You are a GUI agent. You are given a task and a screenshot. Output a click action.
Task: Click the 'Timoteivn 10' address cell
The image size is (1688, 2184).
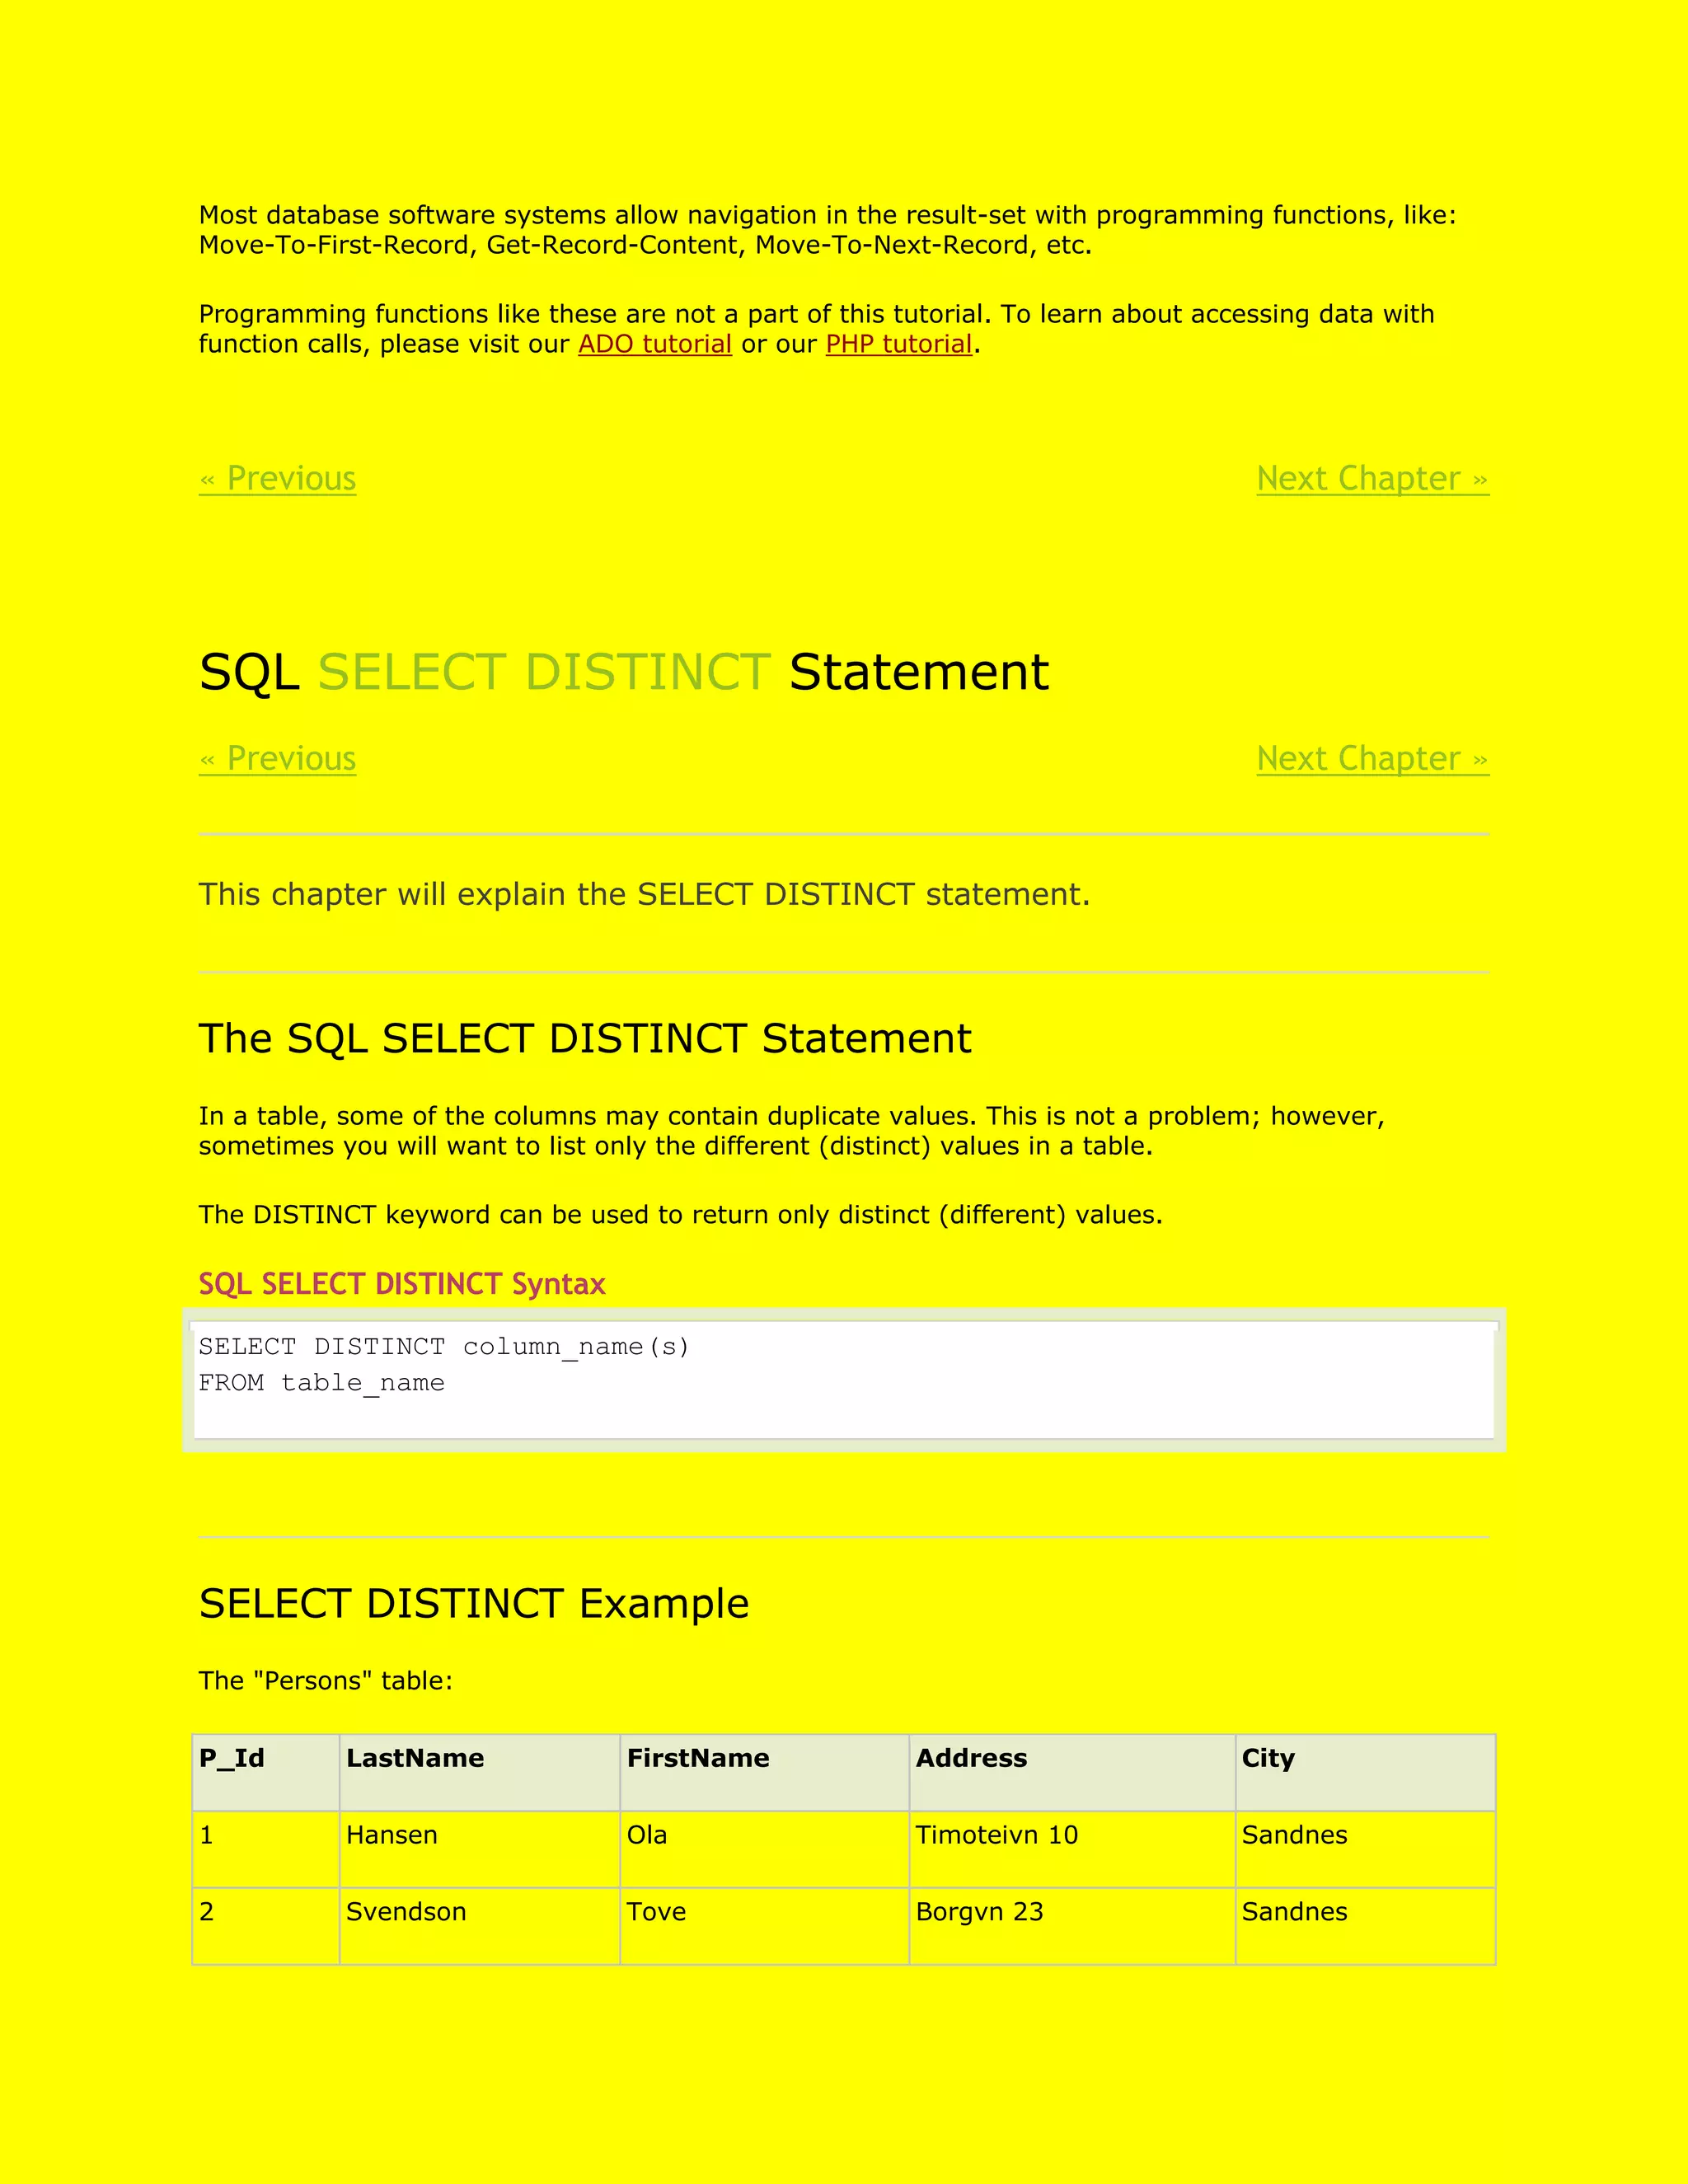point(996,1835)
